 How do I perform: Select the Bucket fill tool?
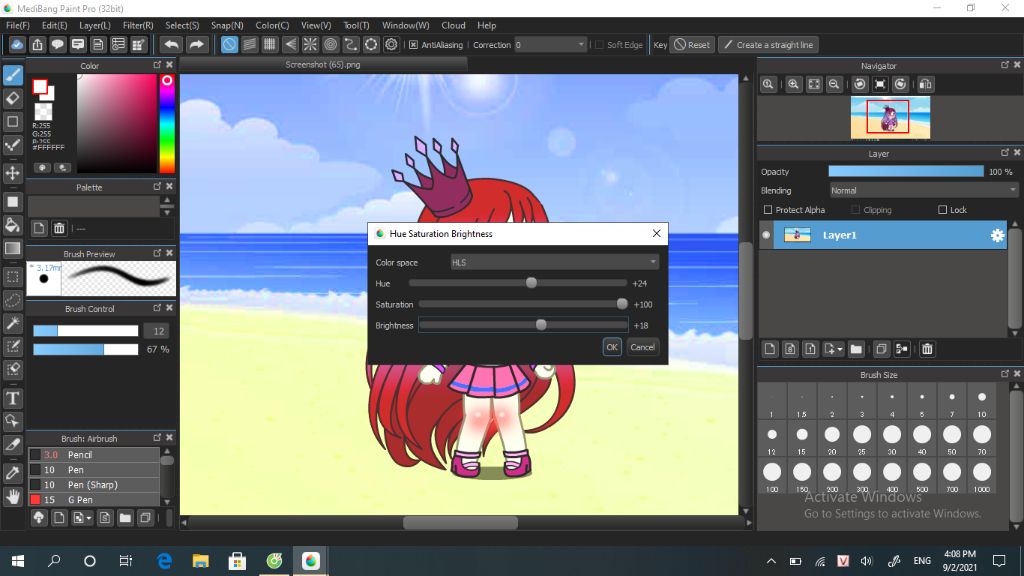[12, 225]
